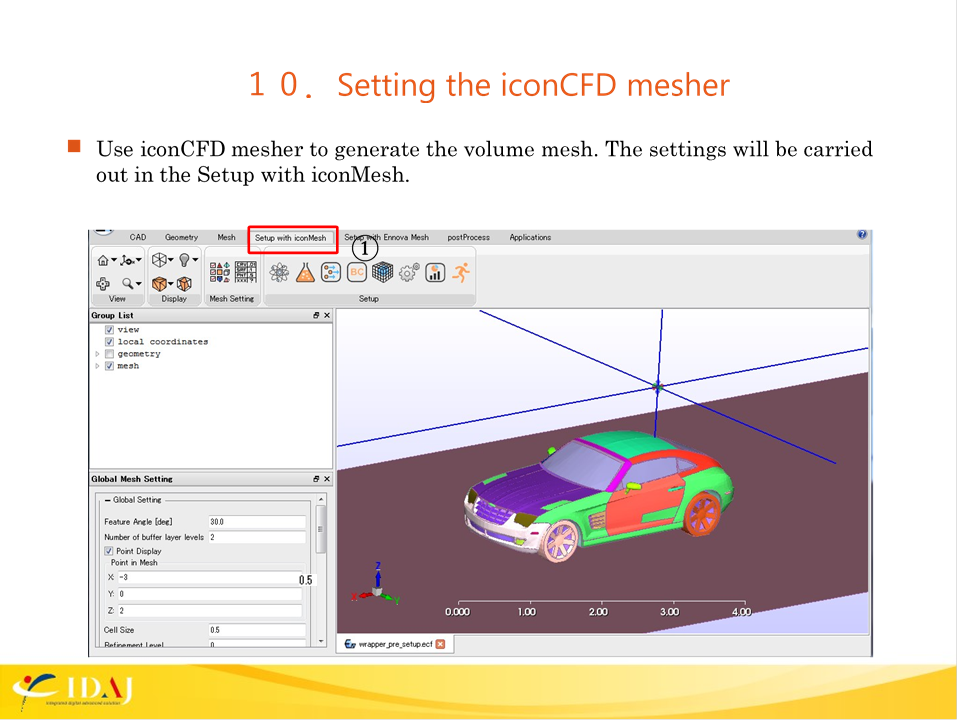Viewport: 961px width, 720px height.
Task: Click the orange running man icon
Action: click(x=461, y=272)
